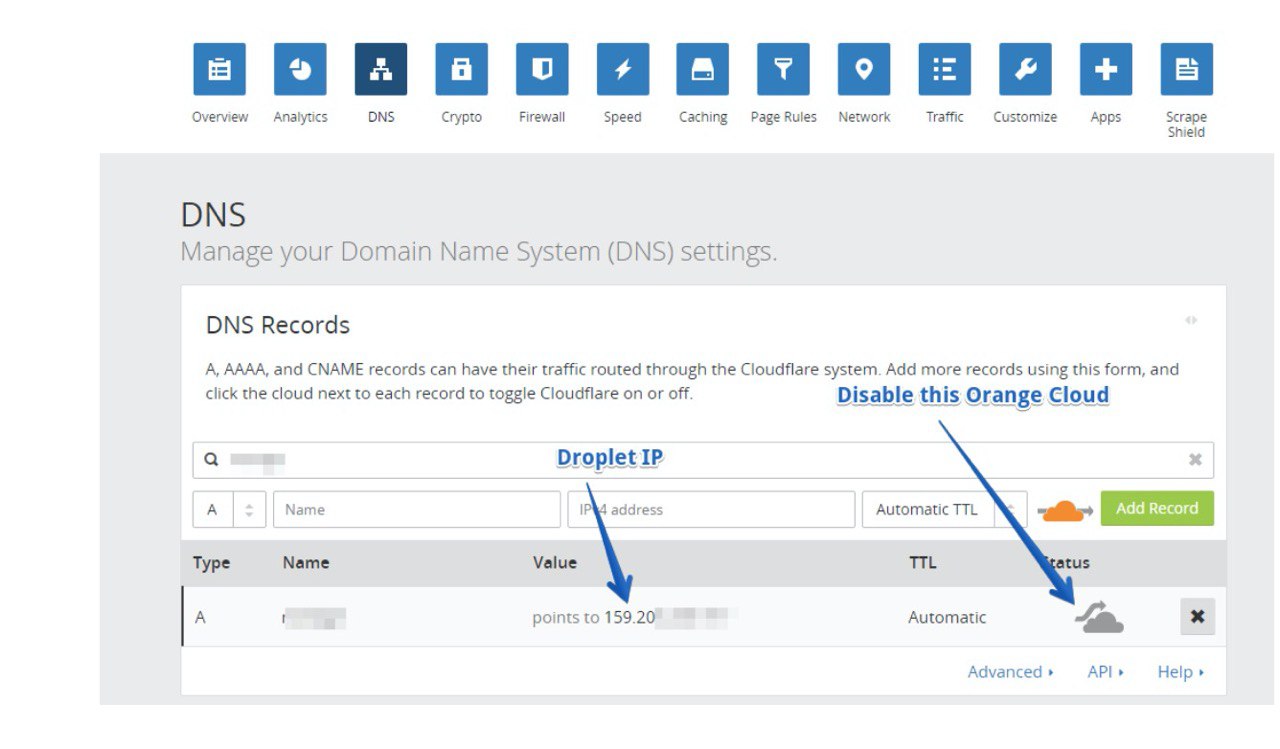This screenshot has height=749, width=1280.
Task: Click the Name input field
Action: point(416,509)
